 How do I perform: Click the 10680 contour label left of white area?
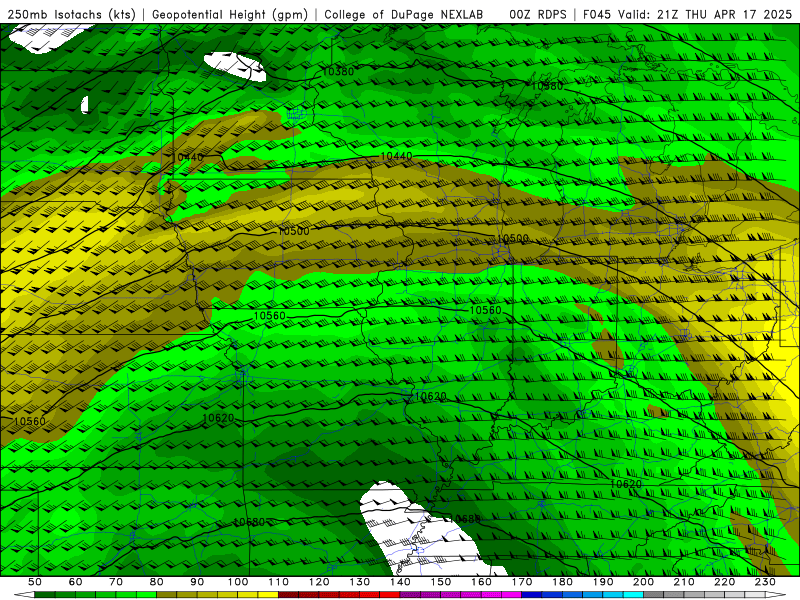click(249, 522)
